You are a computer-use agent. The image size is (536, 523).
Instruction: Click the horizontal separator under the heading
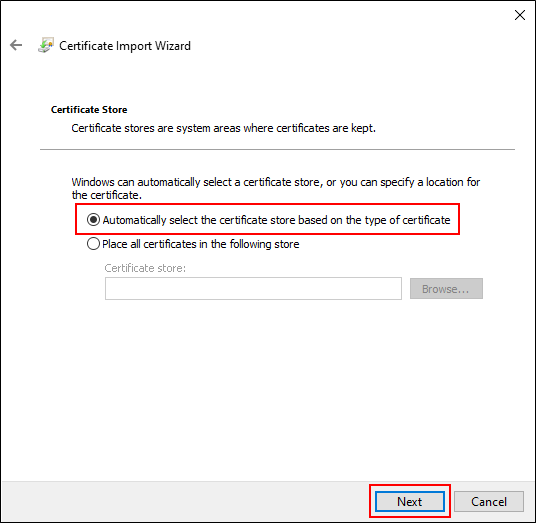click(x=277, y=149)
